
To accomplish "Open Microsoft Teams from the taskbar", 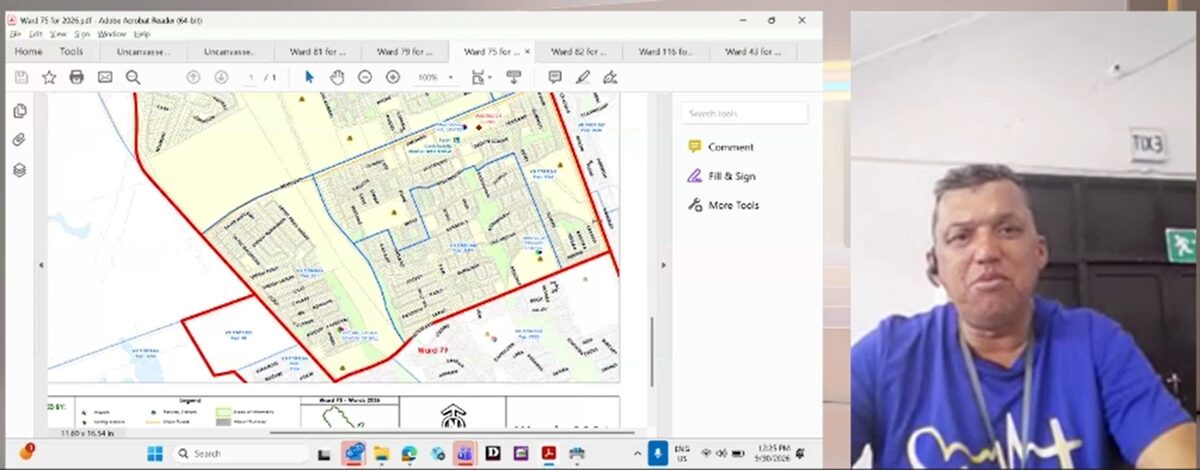I will coord(465,453).
